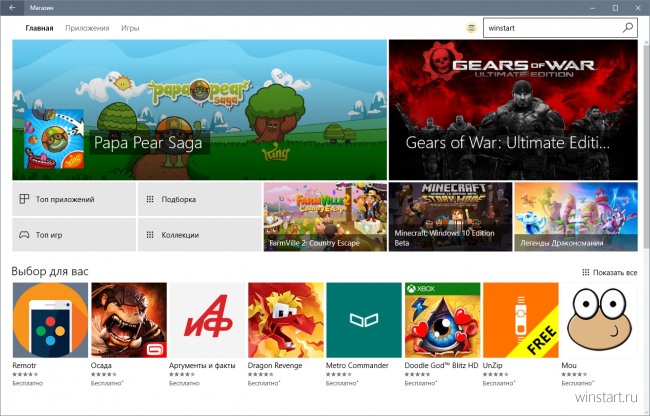
Task: Open the Топ приложений list
Action: tap(74, 199)
